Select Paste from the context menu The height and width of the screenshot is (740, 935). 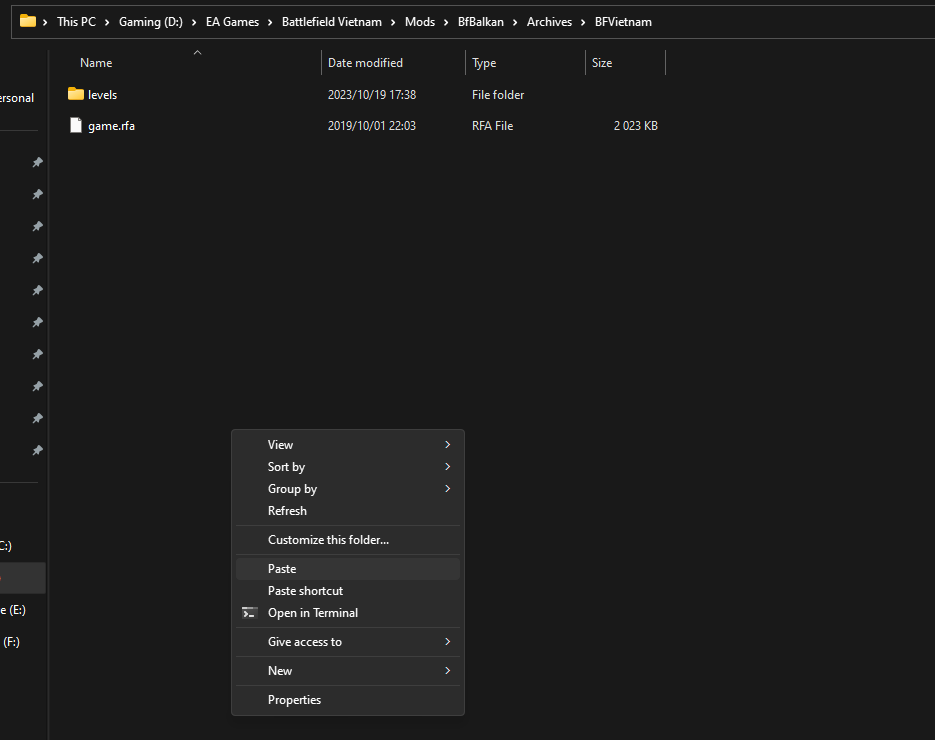pyautogui.click(x=282, y=569)
